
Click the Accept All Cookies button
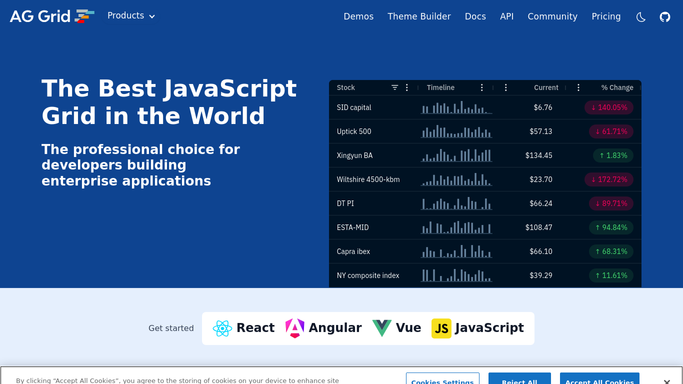click(x=599, y=379)
